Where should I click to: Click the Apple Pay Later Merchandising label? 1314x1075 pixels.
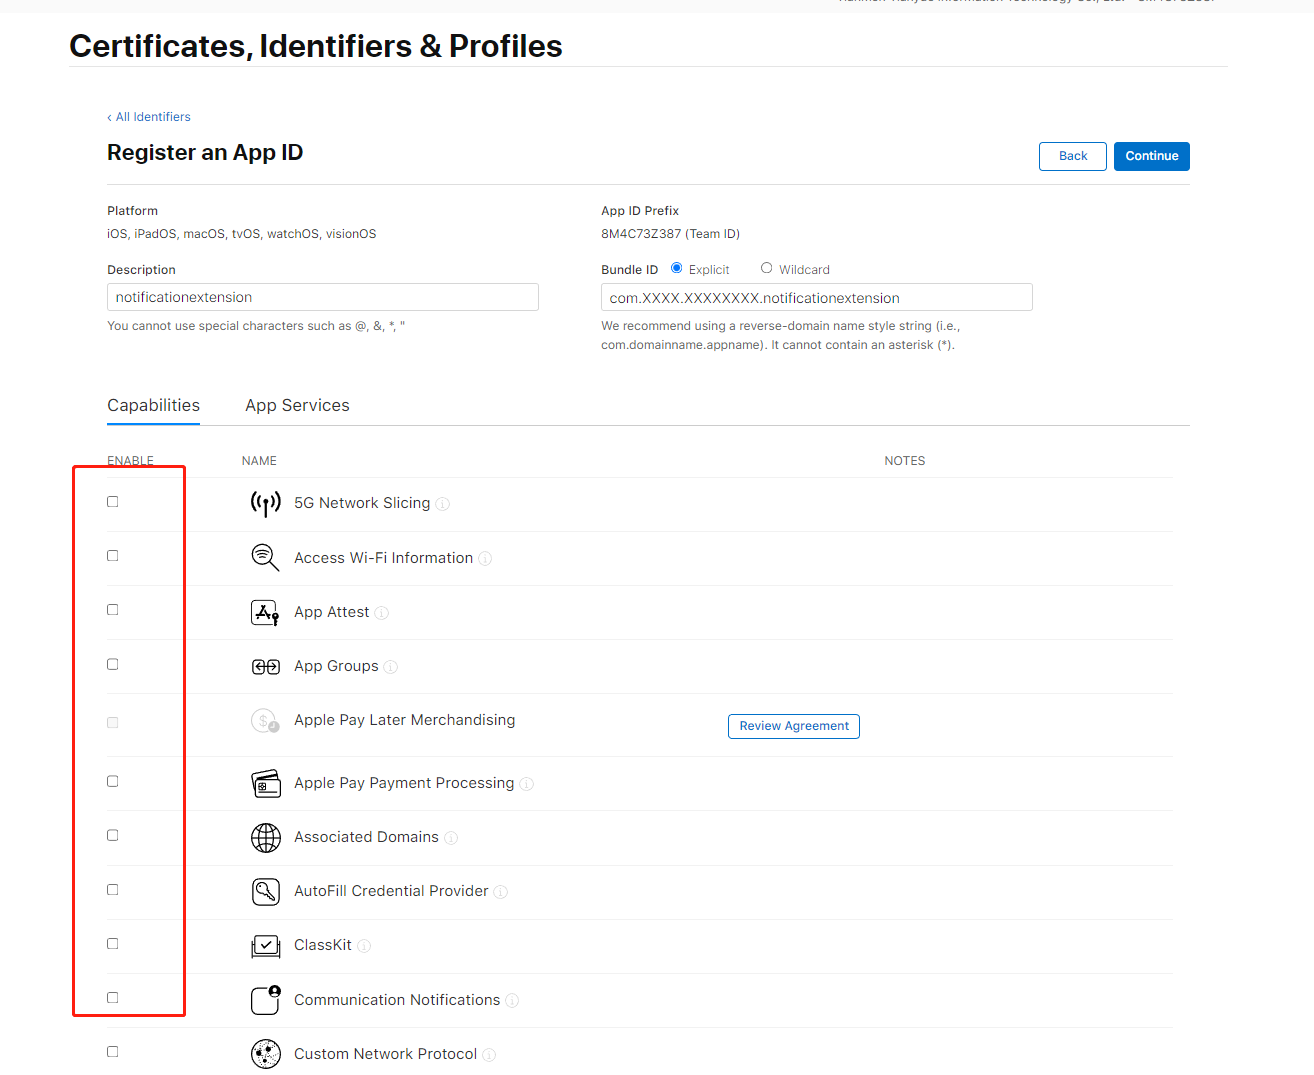click(x=405, y=720)
